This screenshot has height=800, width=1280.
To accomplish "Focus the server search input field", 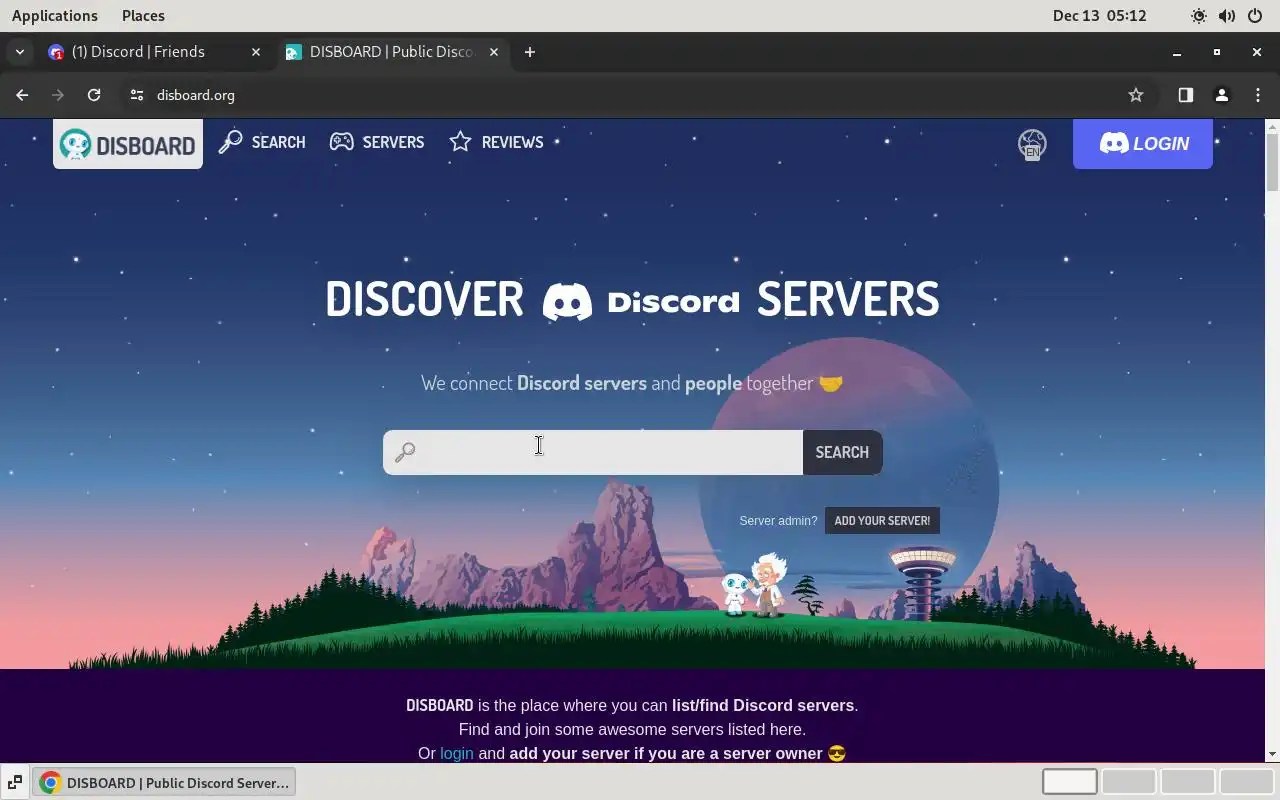I will pos(593,452).
